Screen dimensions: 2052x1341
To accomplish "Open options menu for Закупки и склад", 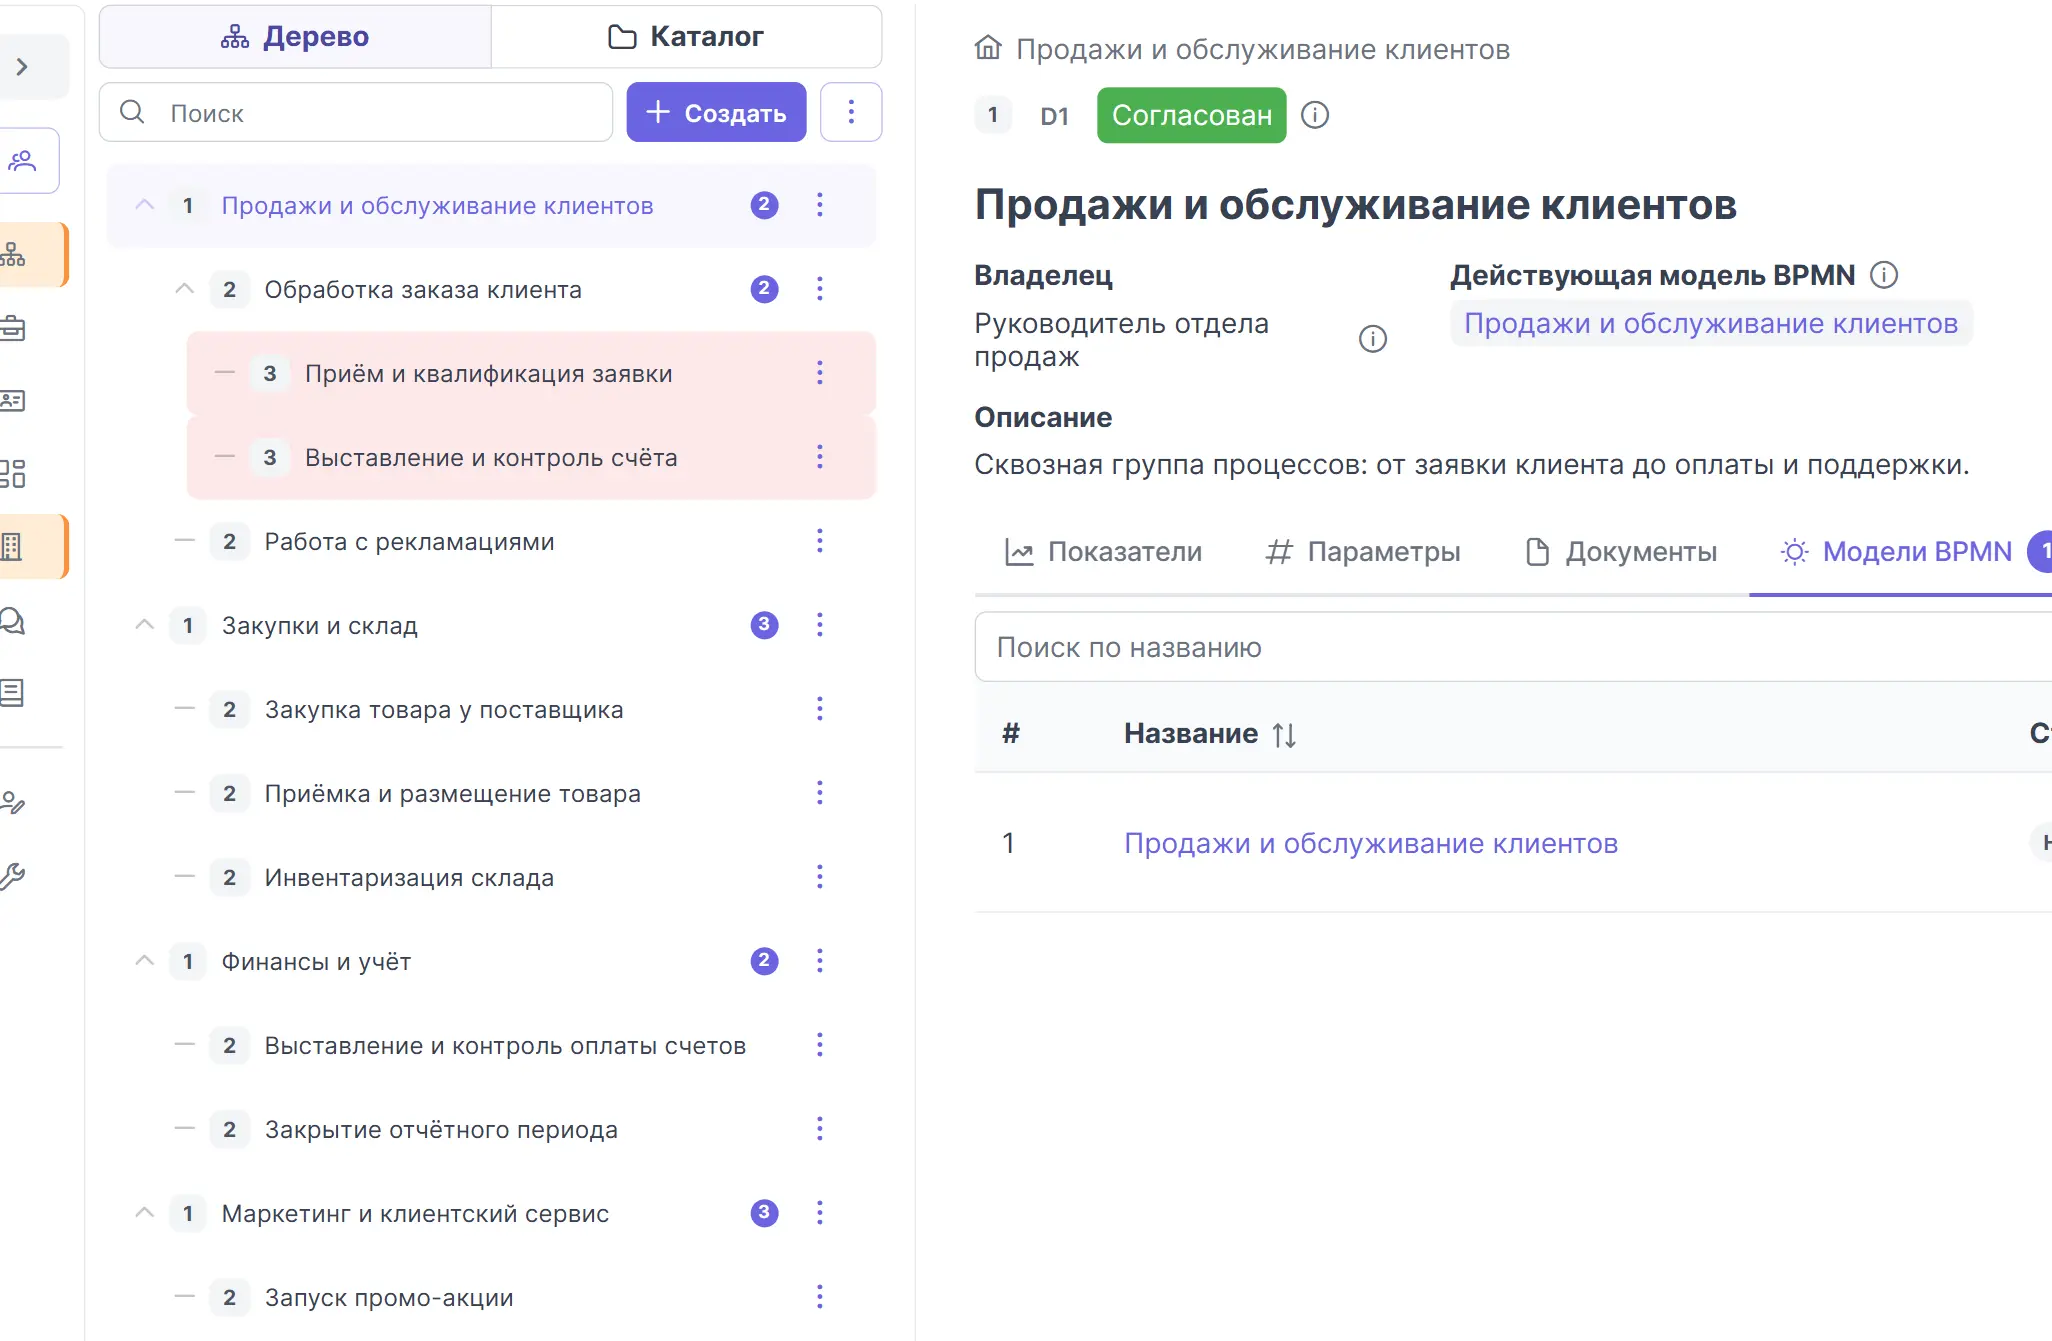I will point(820,625).
